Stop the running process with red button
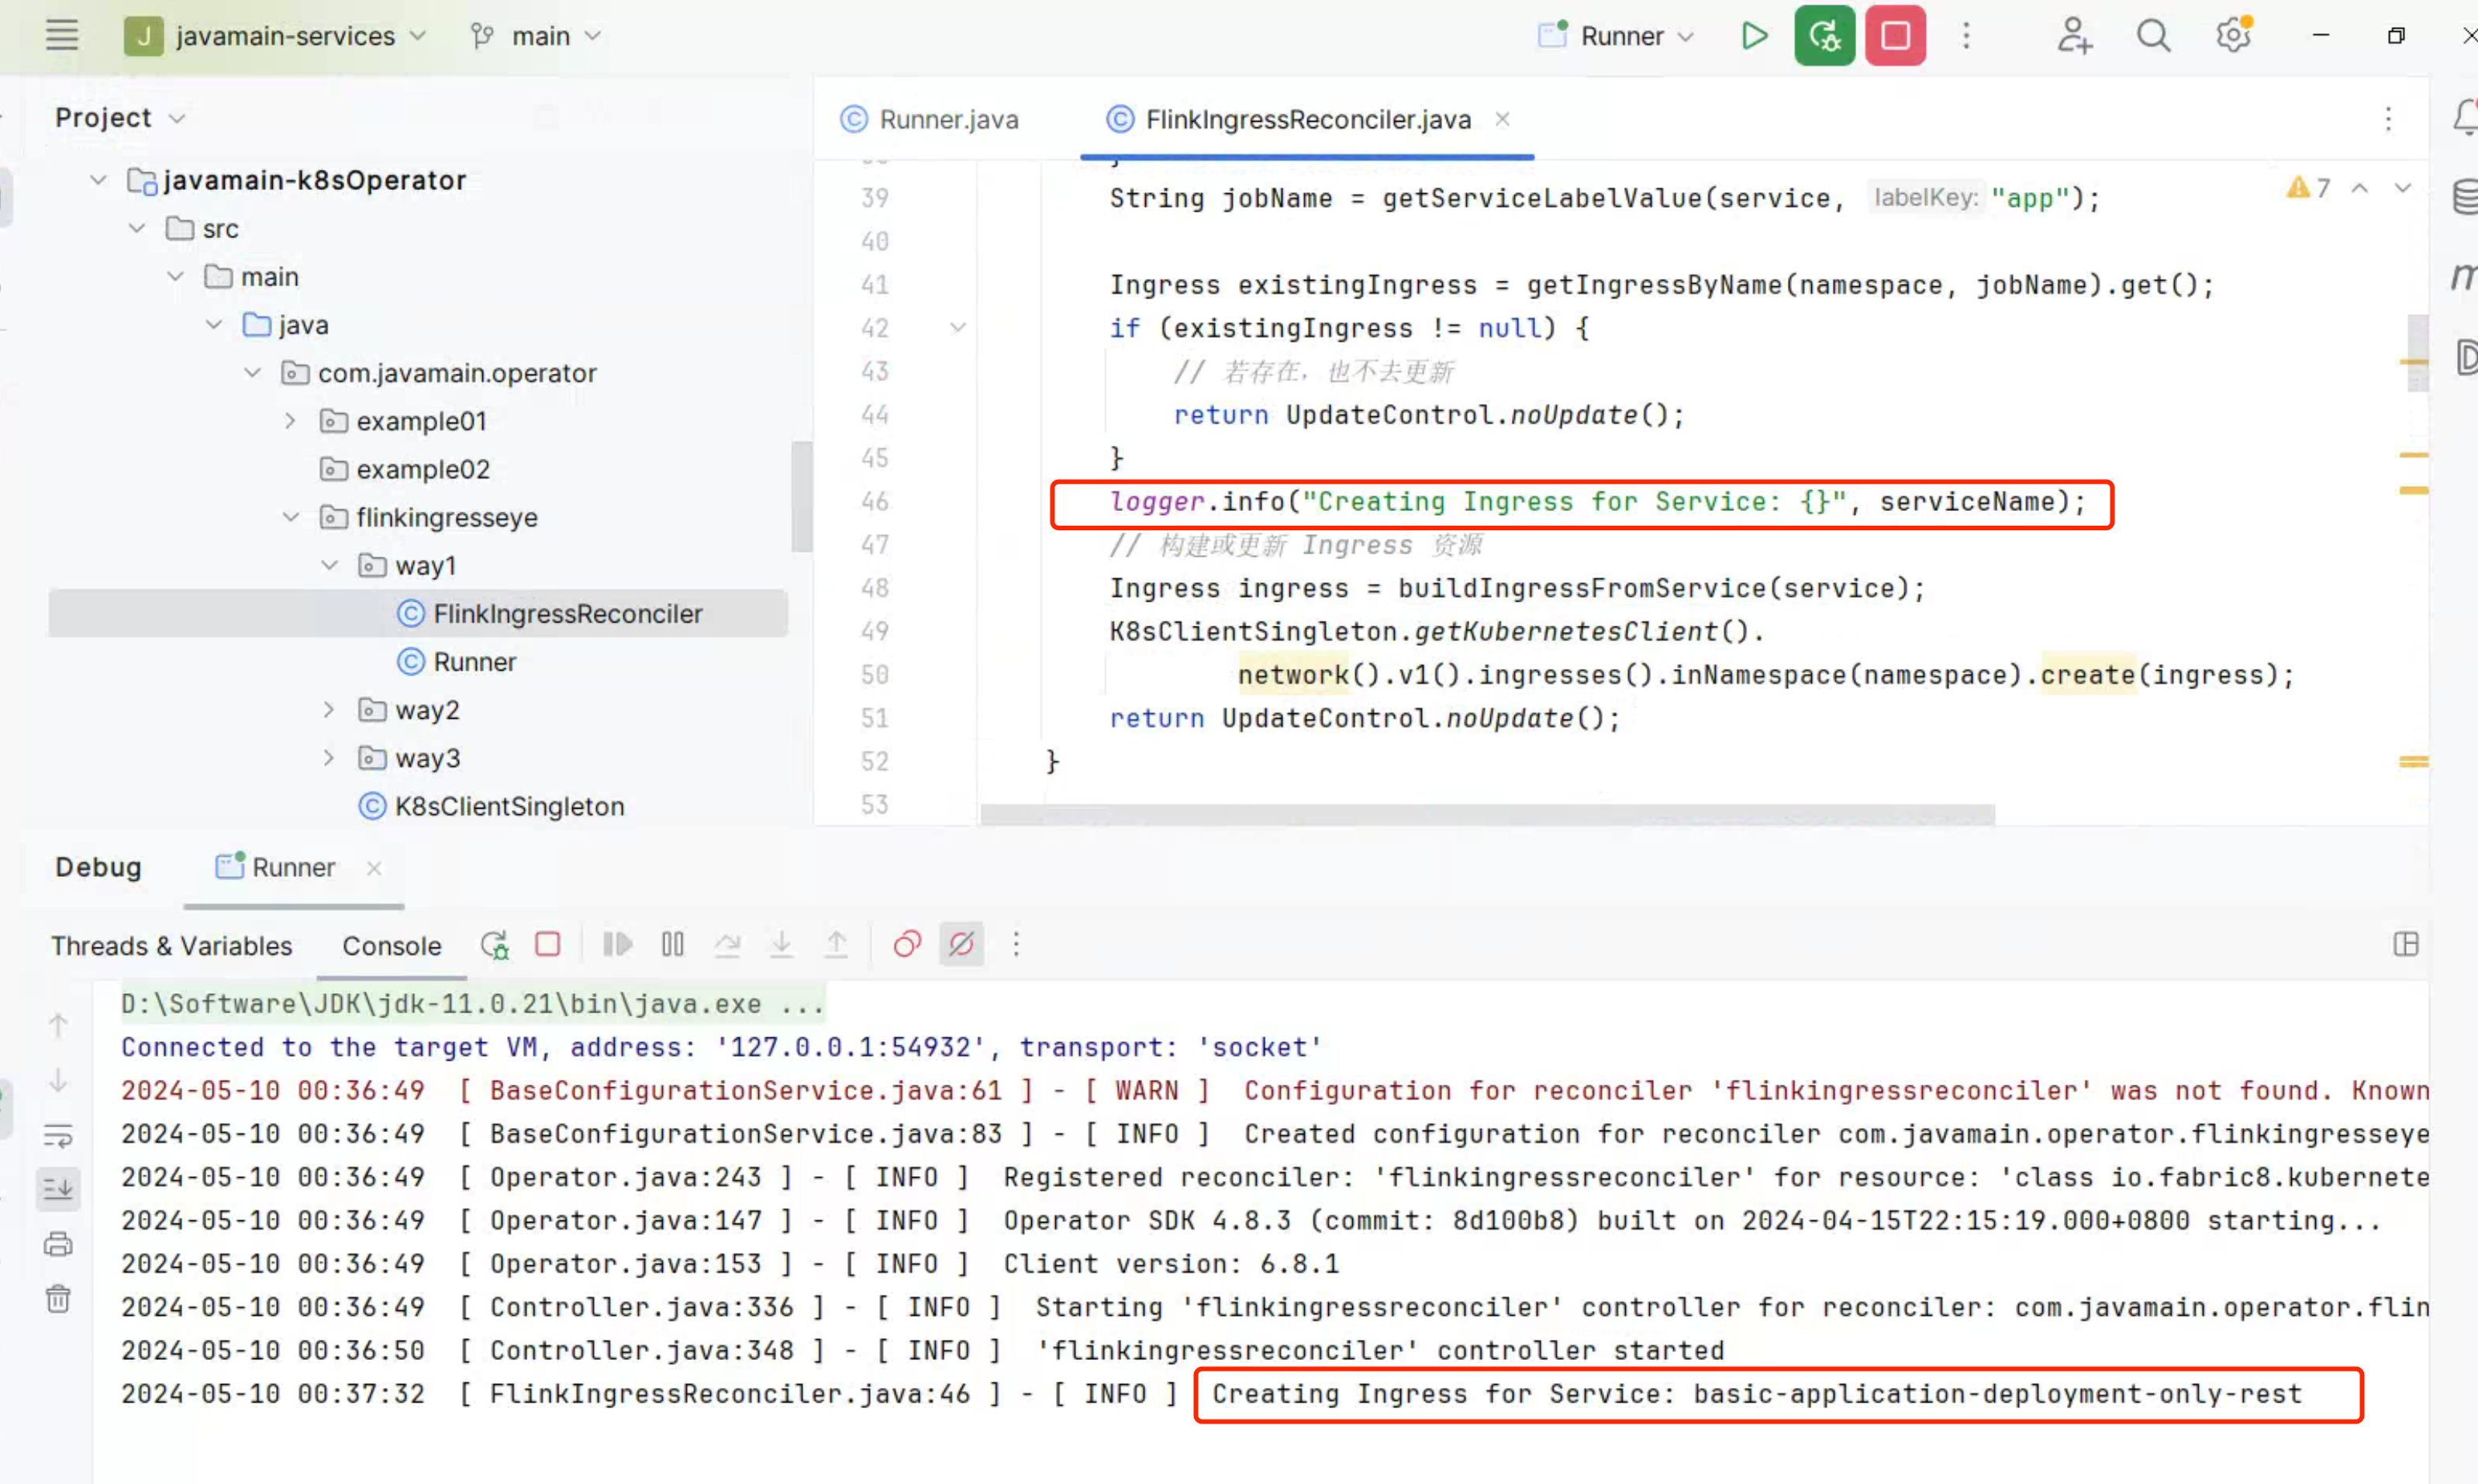 pos(1895,36)
